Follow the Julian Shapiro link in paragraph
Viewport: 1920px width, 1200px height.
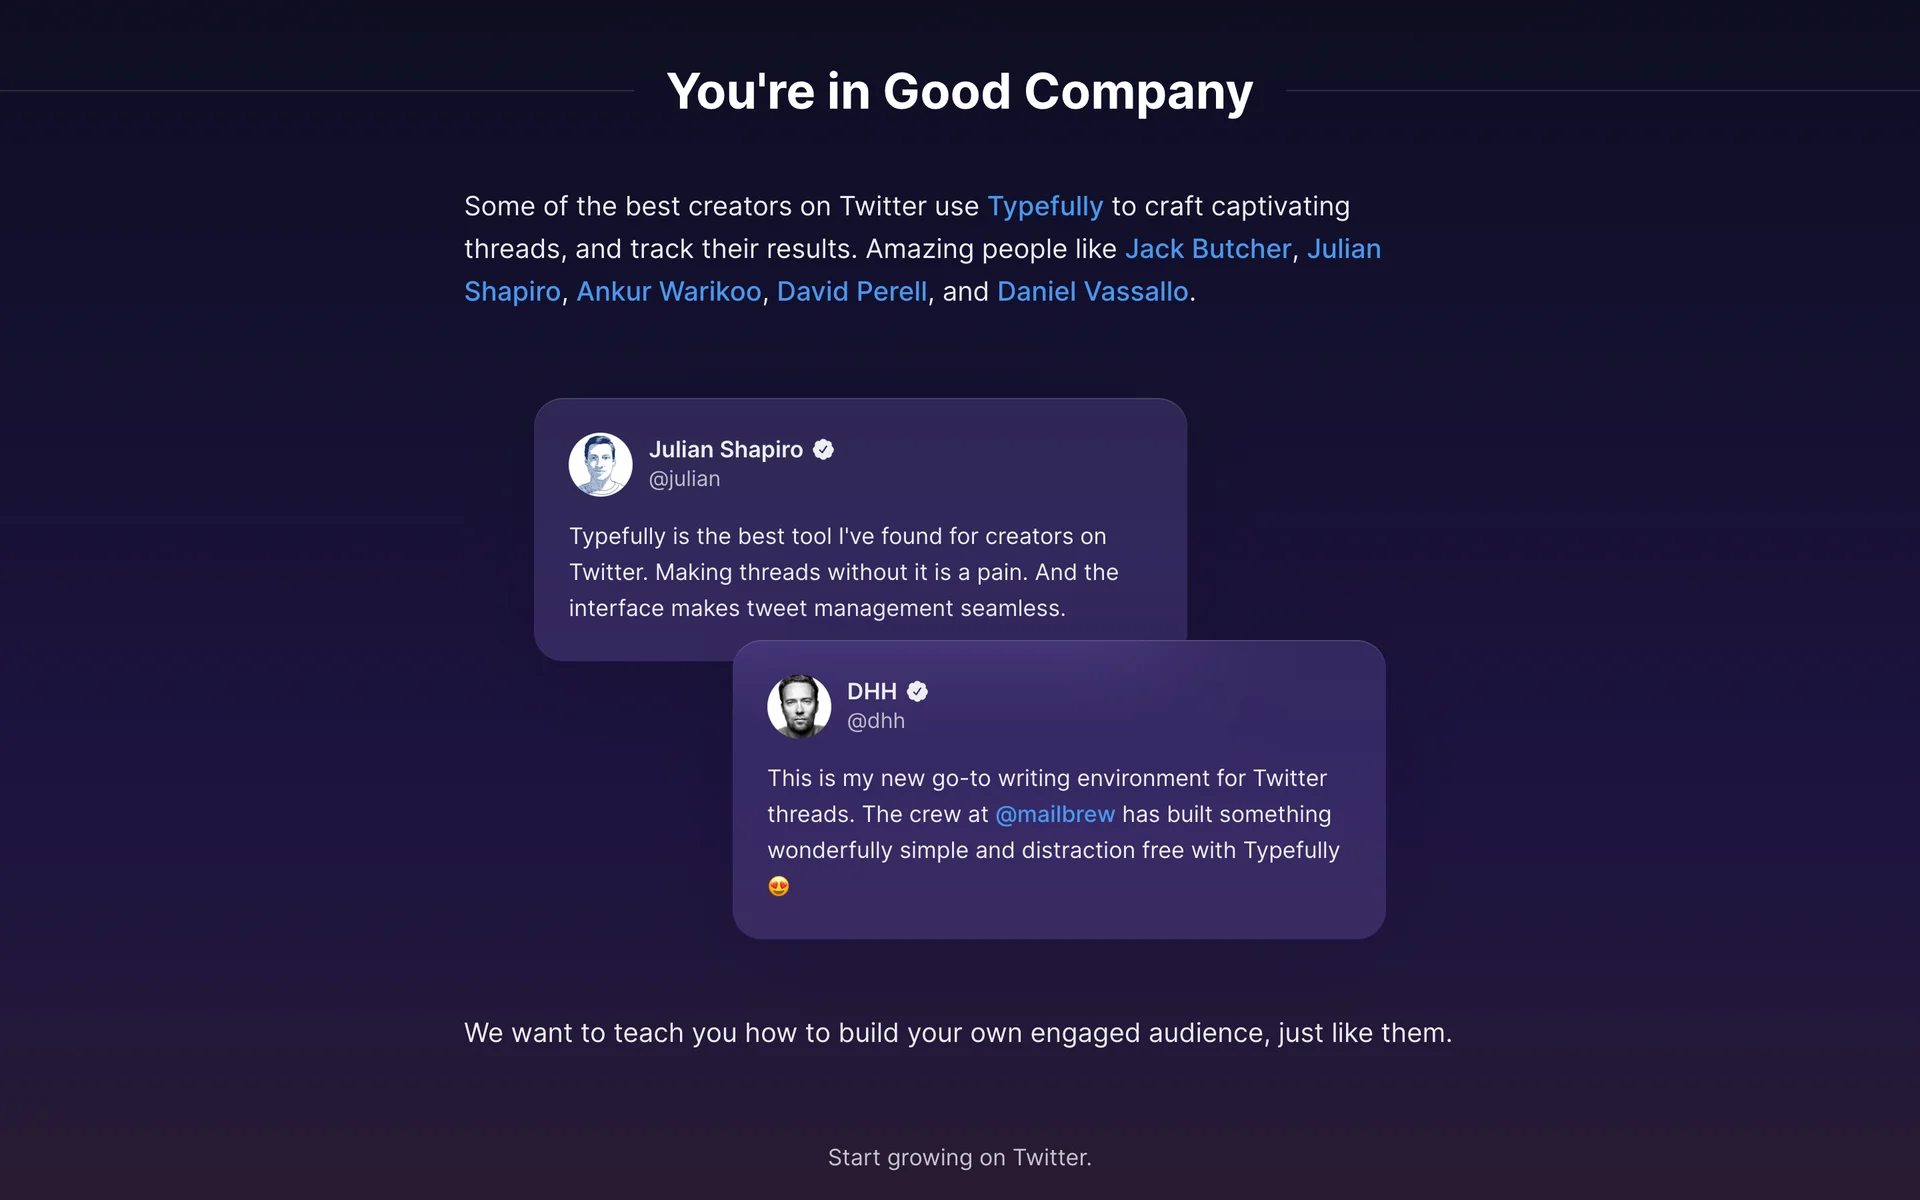tap(1343, 249)
